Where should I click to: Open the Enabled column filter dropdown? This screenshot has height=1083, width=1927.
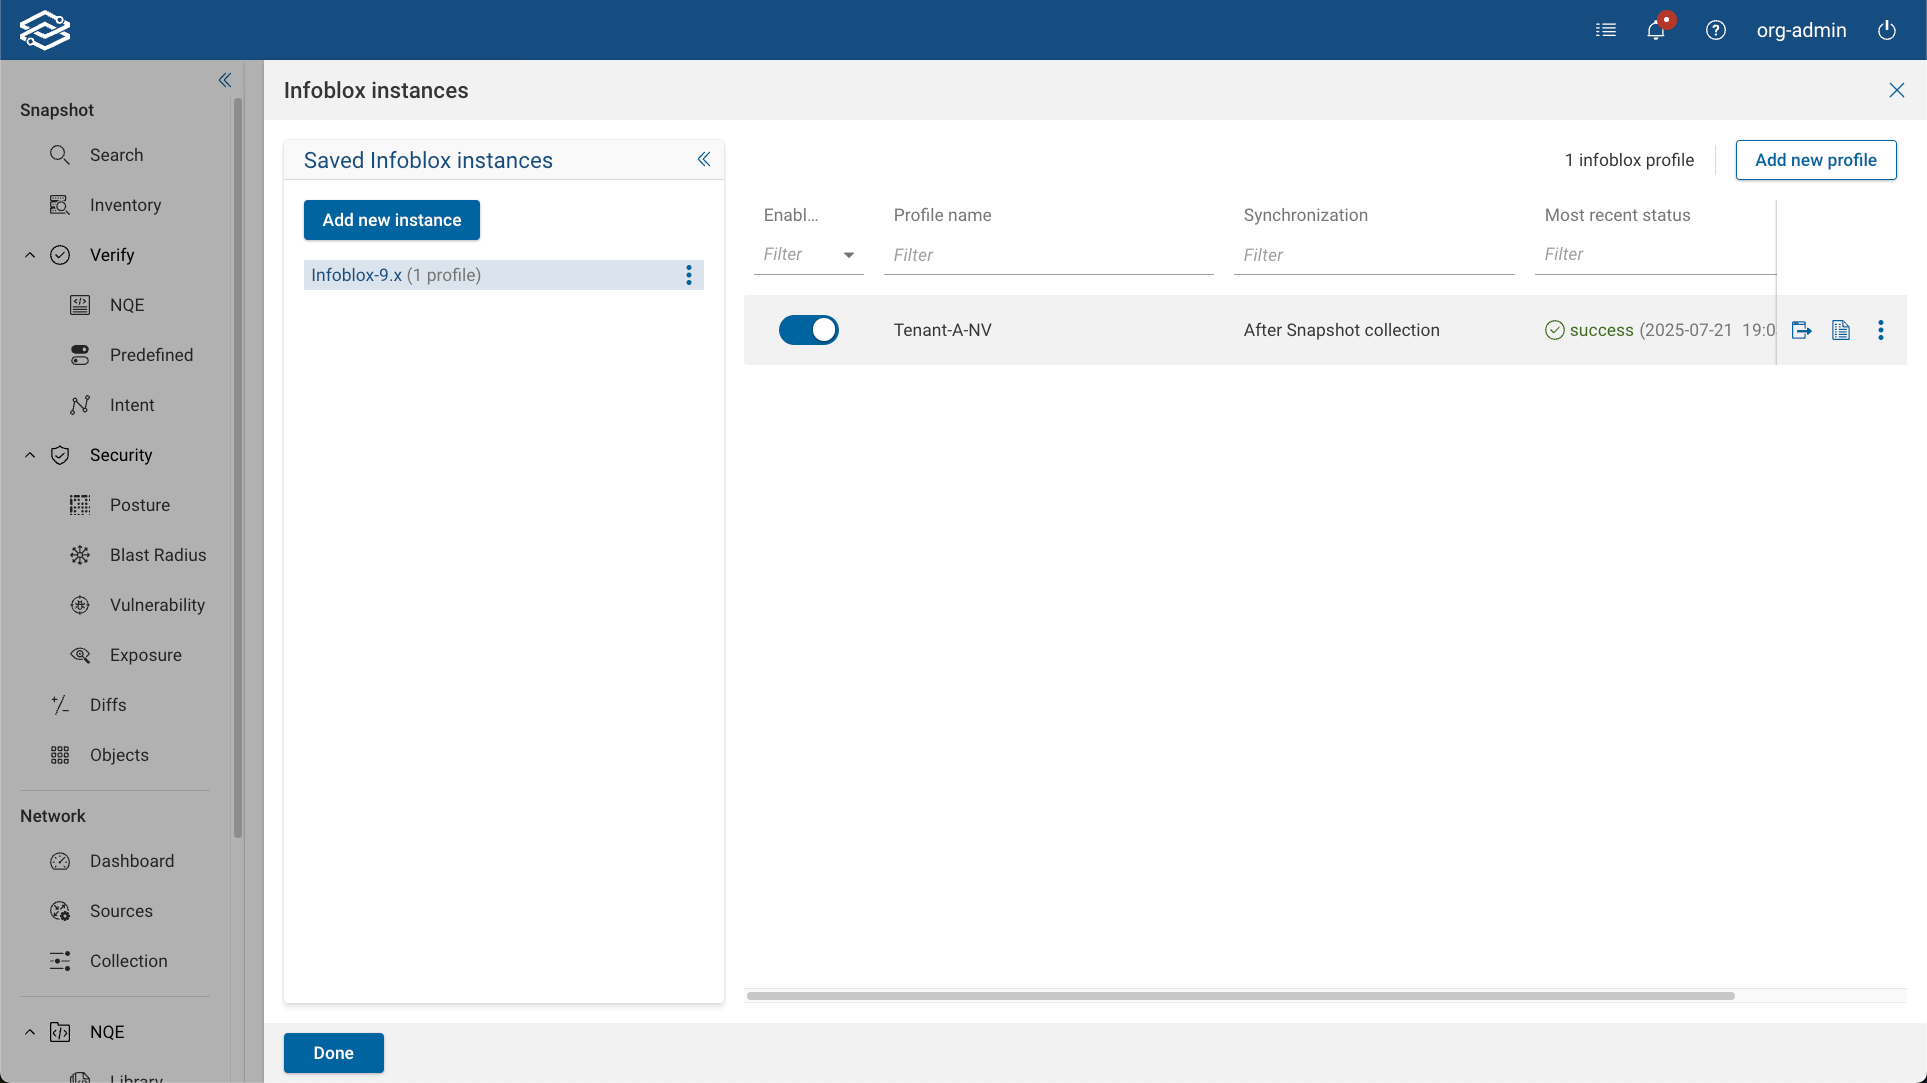(x=848, y=254)
